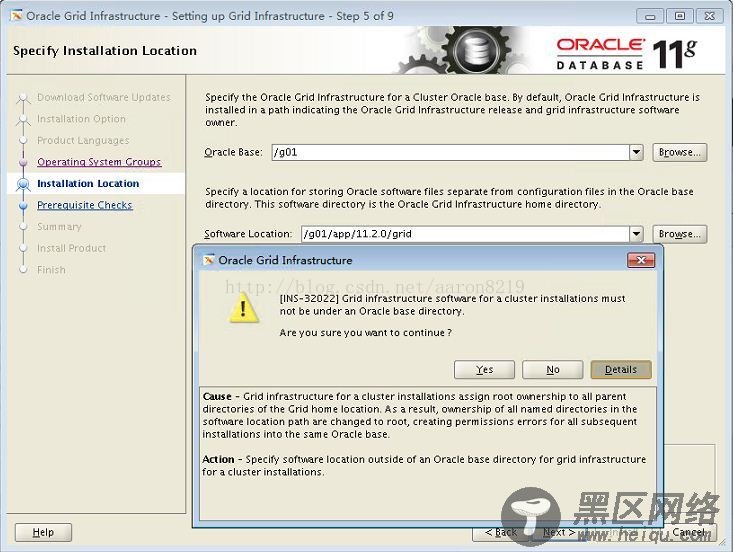Image resolution: width=733 pixels, height=552 pixels.
Task: Click the Download Software Updates step
Action: pos(104,97)
